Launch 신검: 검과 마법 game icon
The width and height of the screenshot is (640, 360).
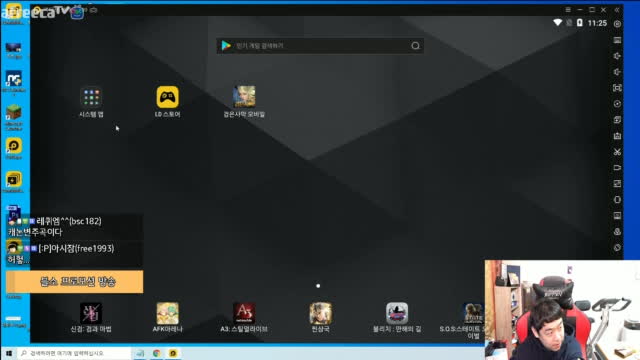click(91, 313)
